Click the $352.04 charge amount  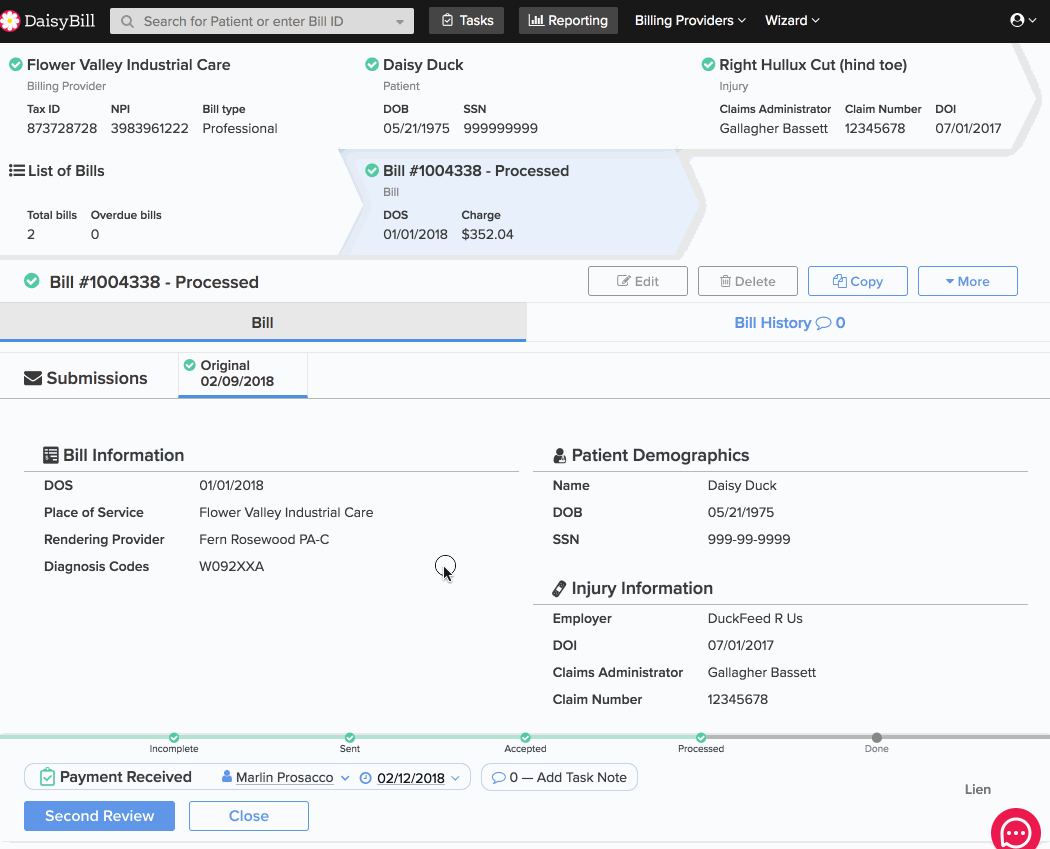coord(488,234)
